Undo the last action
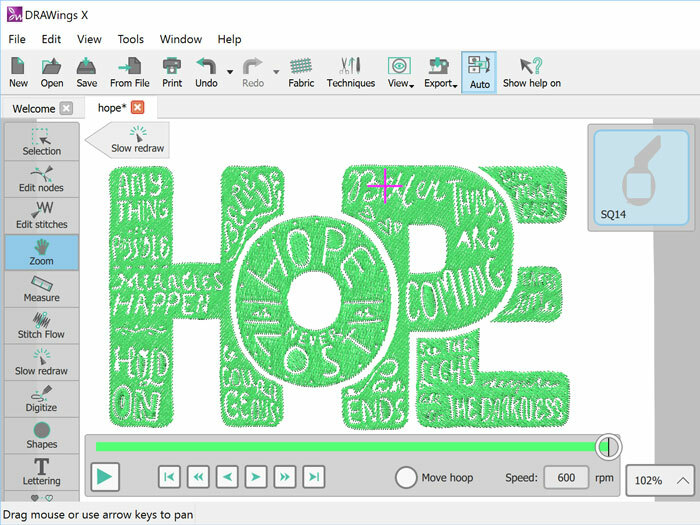700x525 pixels. (x=206, y=72)
